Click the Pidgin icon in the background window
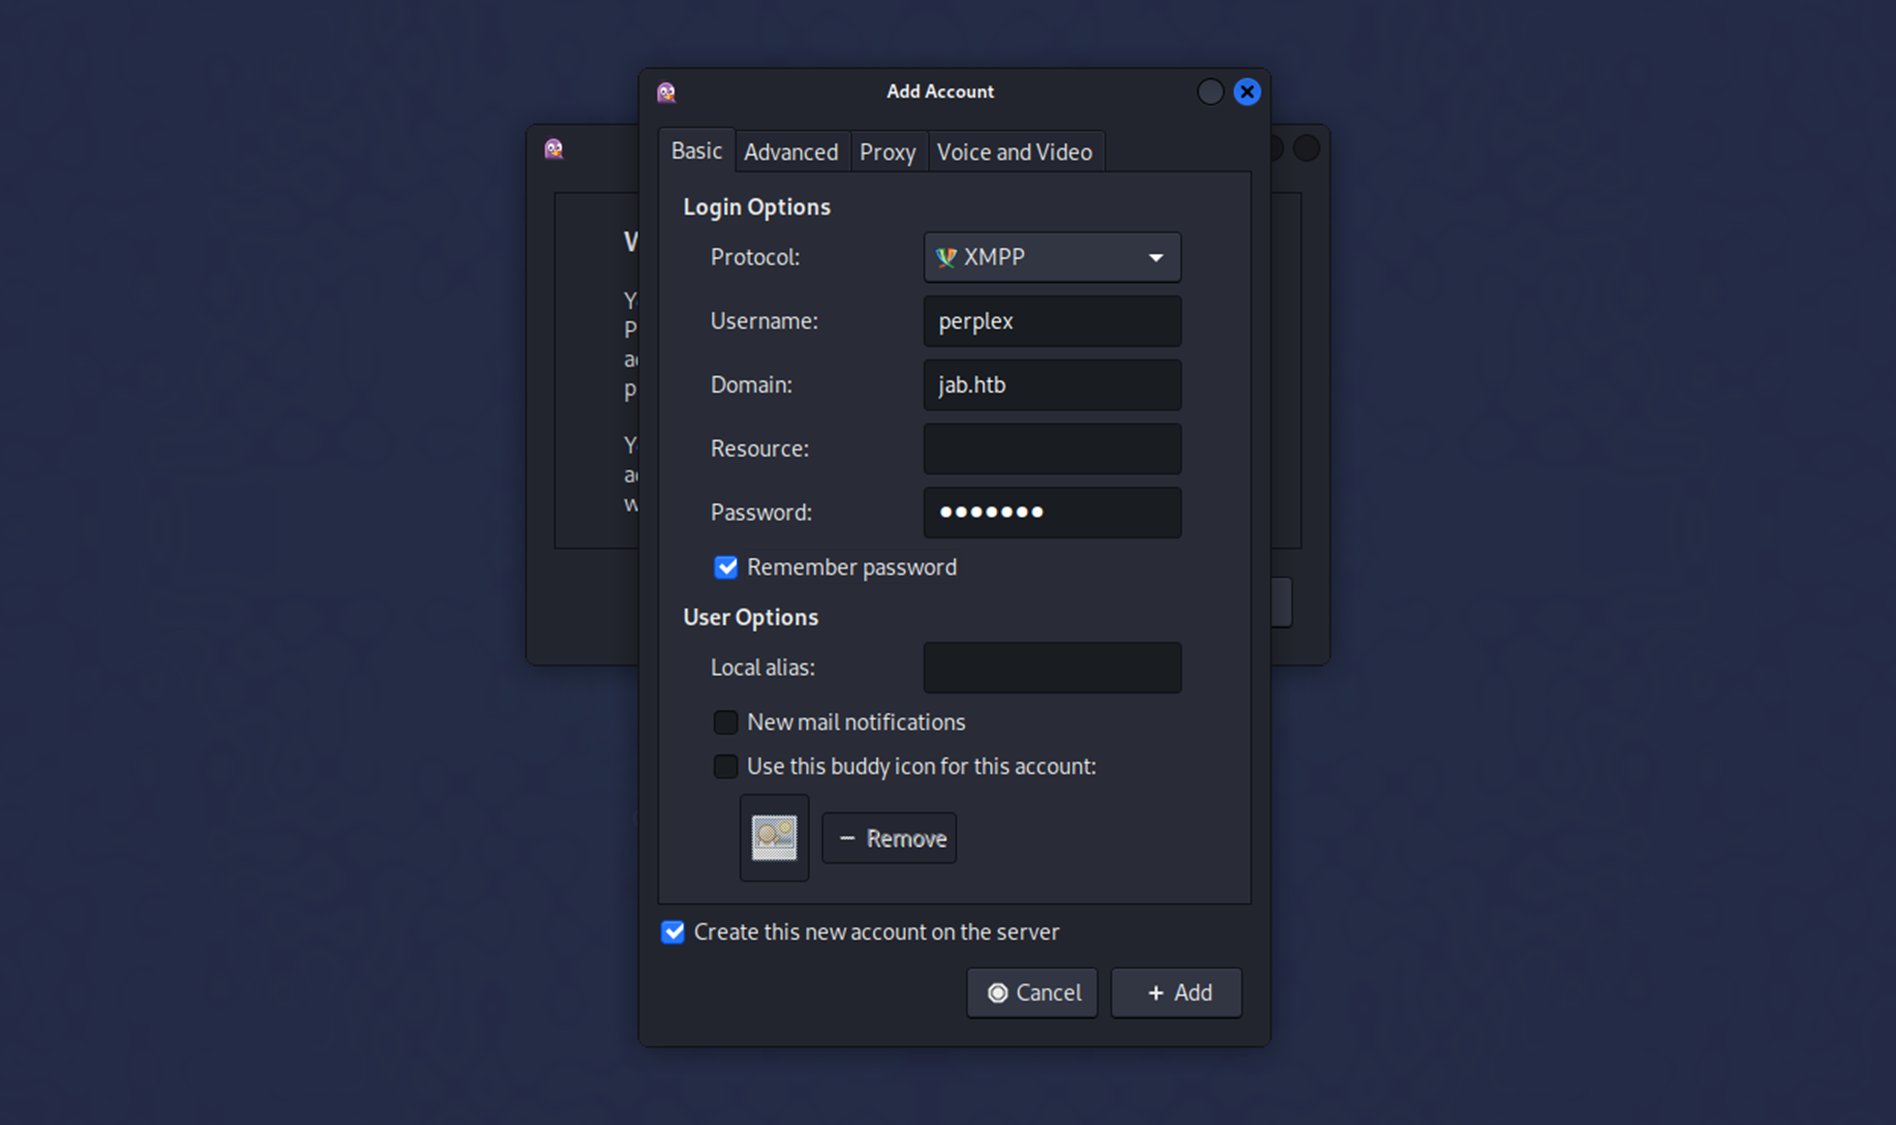1896x1125 pixels. pyautogui.click(x=553, y=149)
